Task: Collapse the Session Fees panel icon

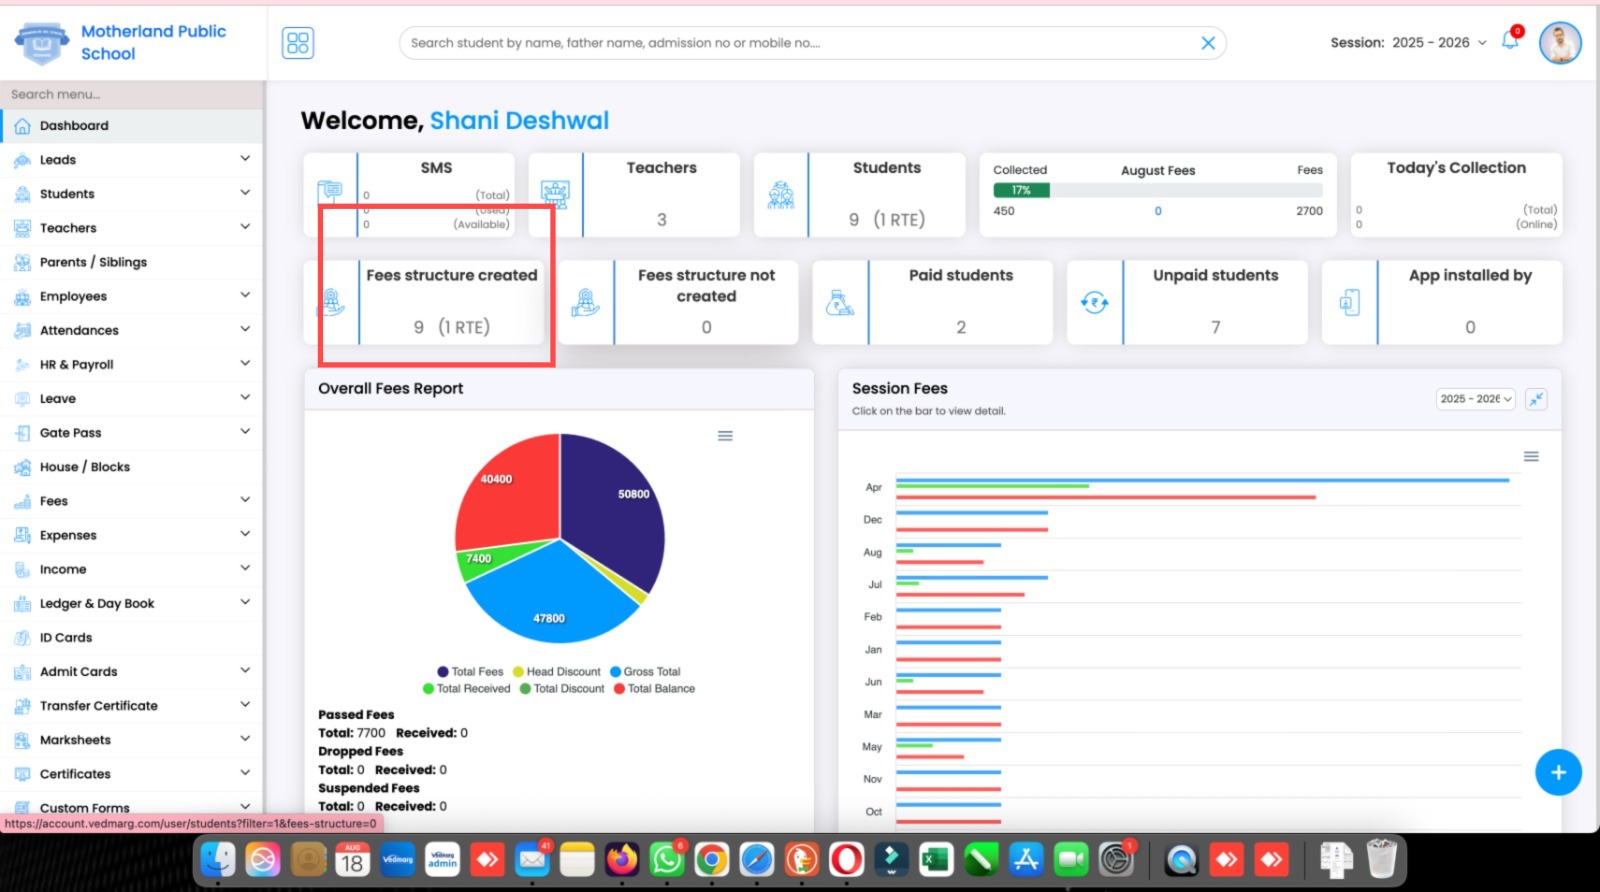Action: pos(1536,399)
